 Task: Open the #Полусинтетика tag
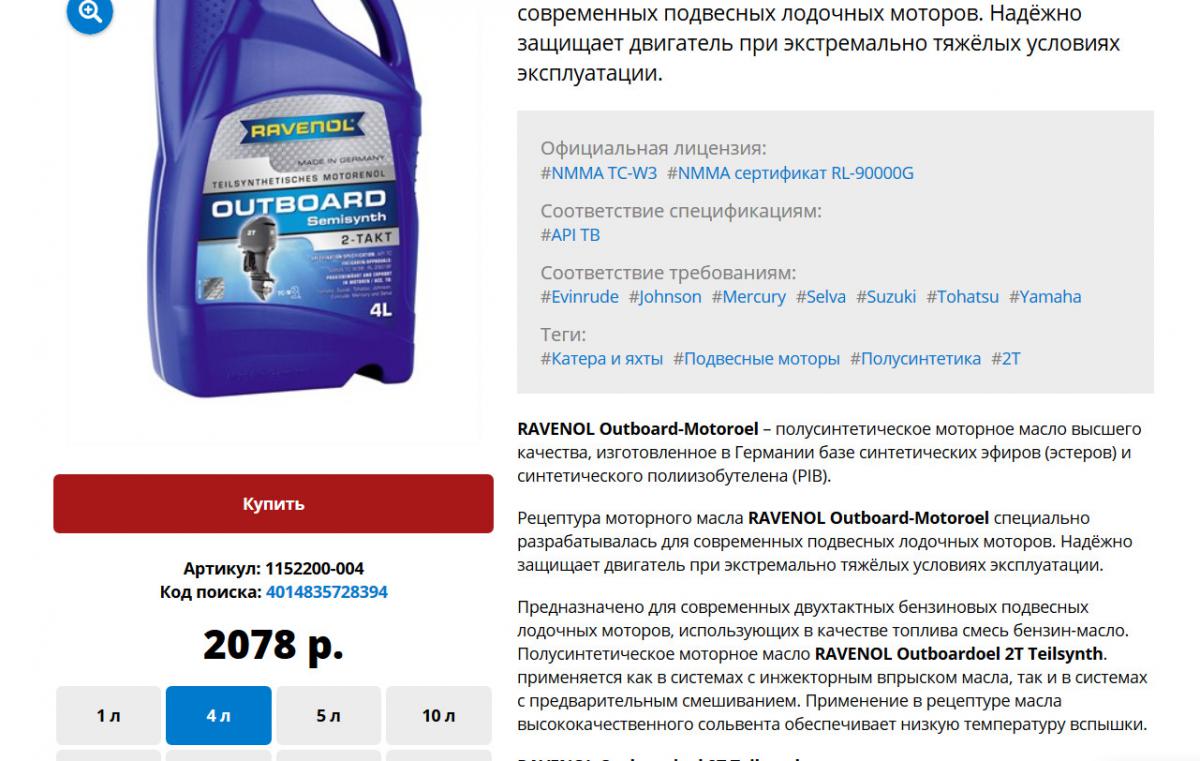coord(916,358)
